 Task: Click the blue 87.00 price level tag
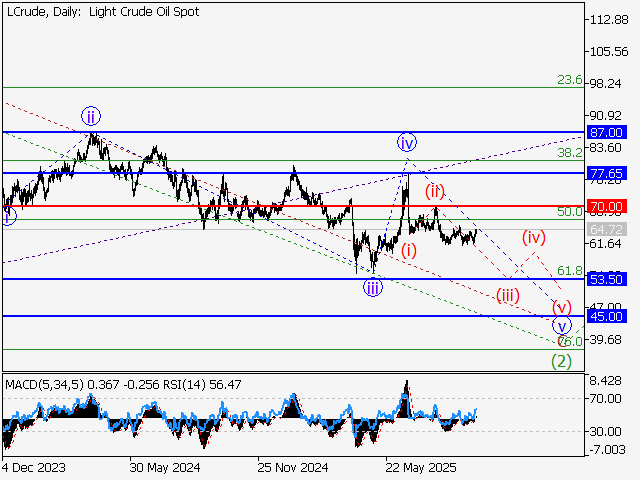(607, 132)
